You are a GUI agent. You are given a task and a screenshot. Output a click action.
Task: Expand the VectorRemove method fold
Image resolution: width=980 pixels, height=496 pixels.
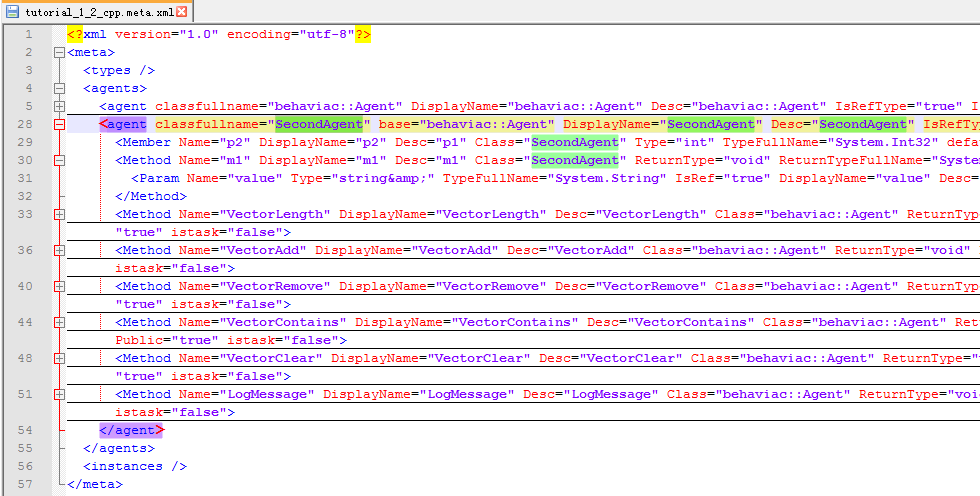coord(59,286)
